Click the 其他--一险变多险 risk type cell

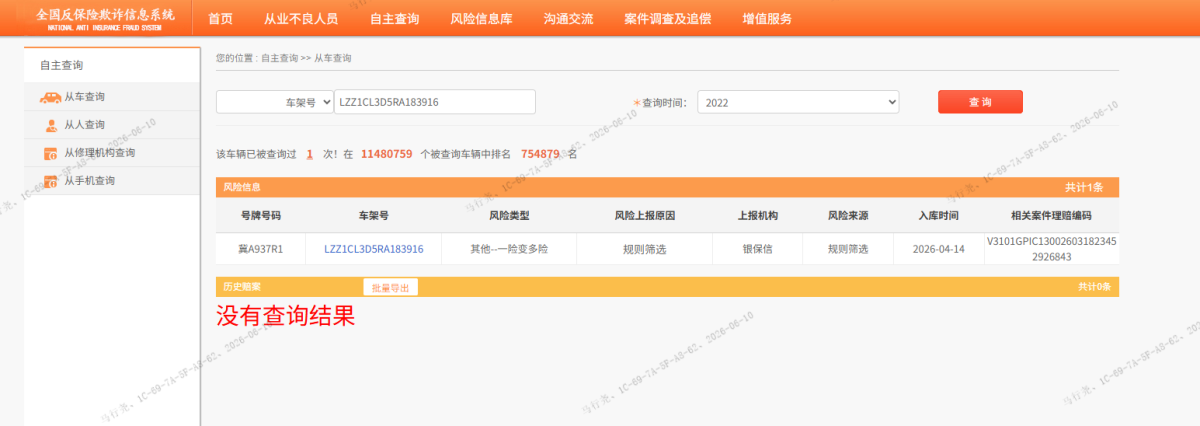pos(509,249)
